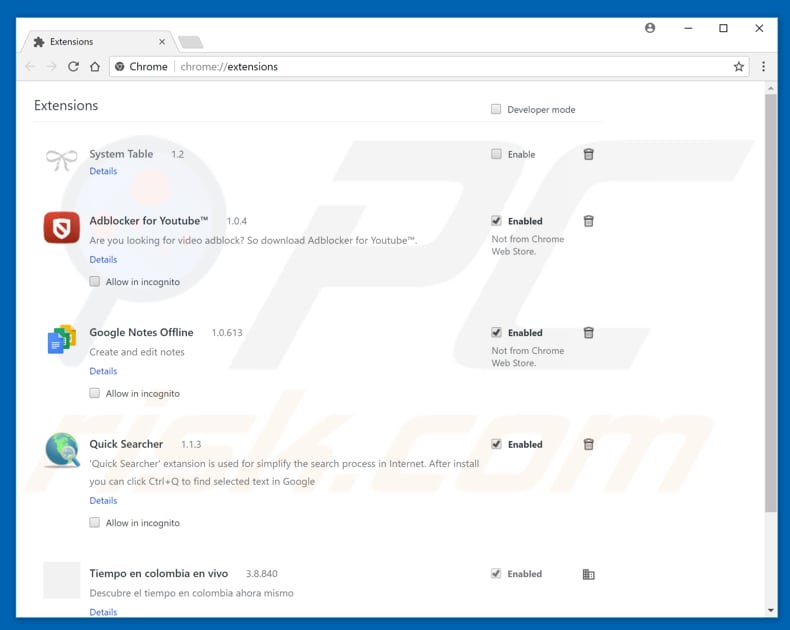This screenshot has width=790, height=630.
Task: Click the vertical scrollbar thumb
Action: [x=770, y=302]
